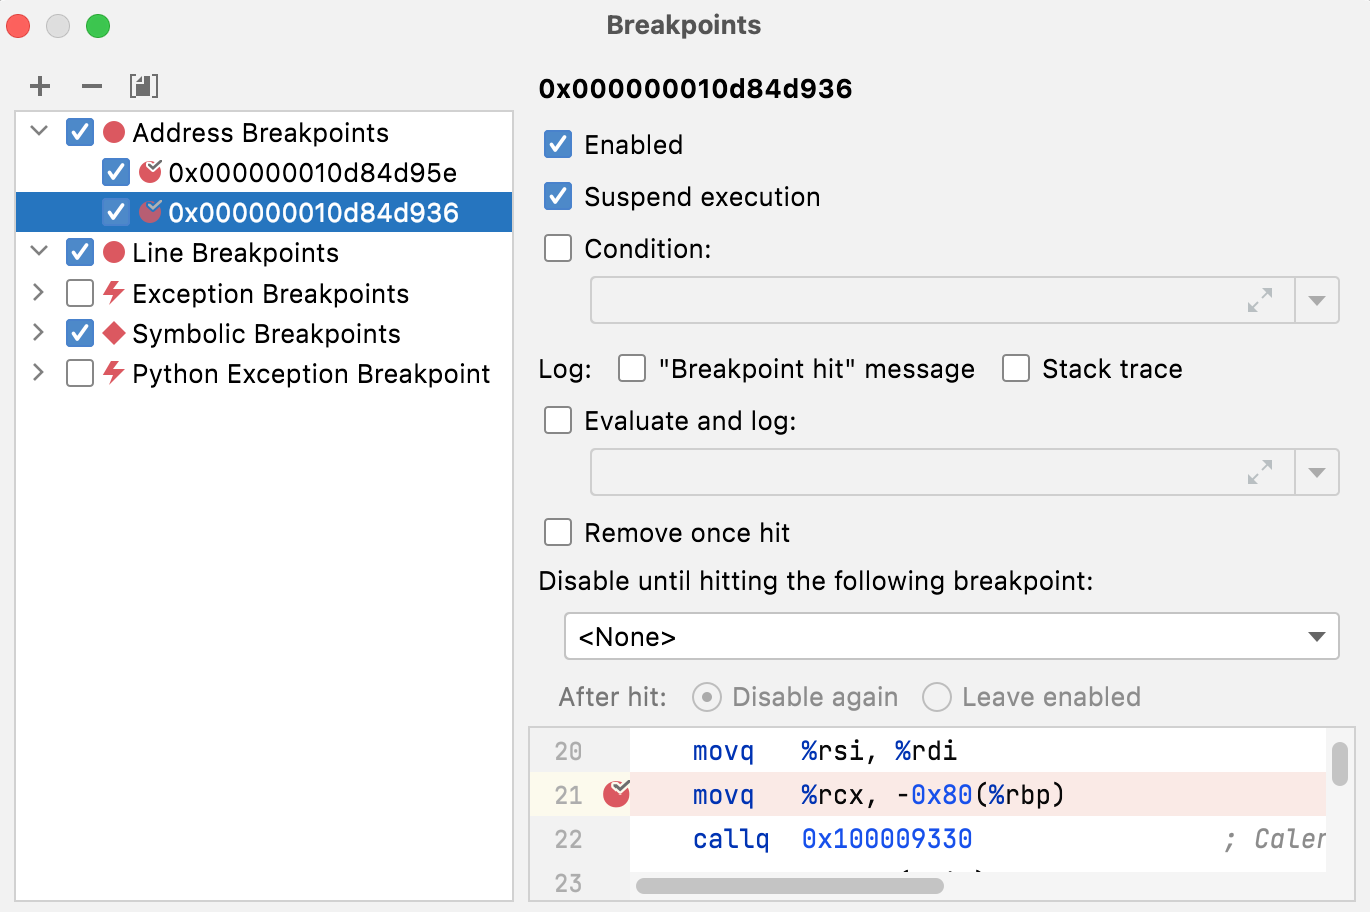
Task: Click the minus icon to remove a breakpoint
Action: (x=91, y=86)
